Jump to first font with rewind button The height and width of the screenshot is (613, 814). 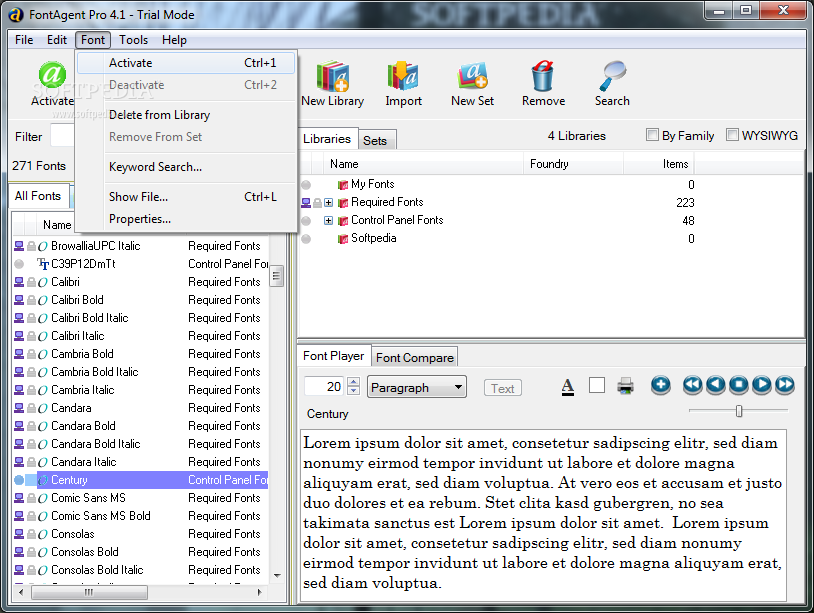click(x=693, y=385)
